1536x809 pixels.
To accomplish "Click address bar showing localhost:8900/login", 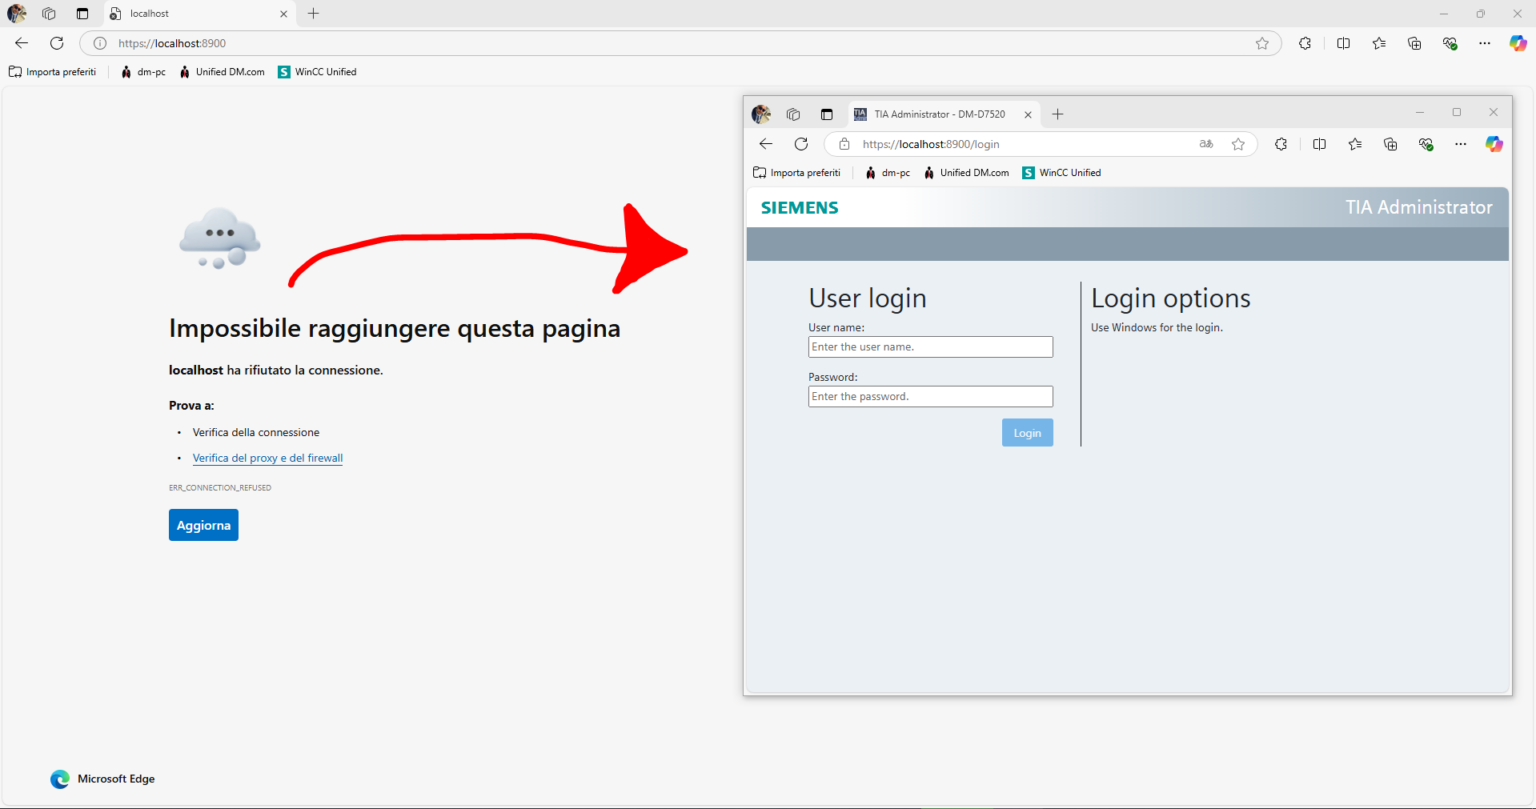I will (1040, 144).
